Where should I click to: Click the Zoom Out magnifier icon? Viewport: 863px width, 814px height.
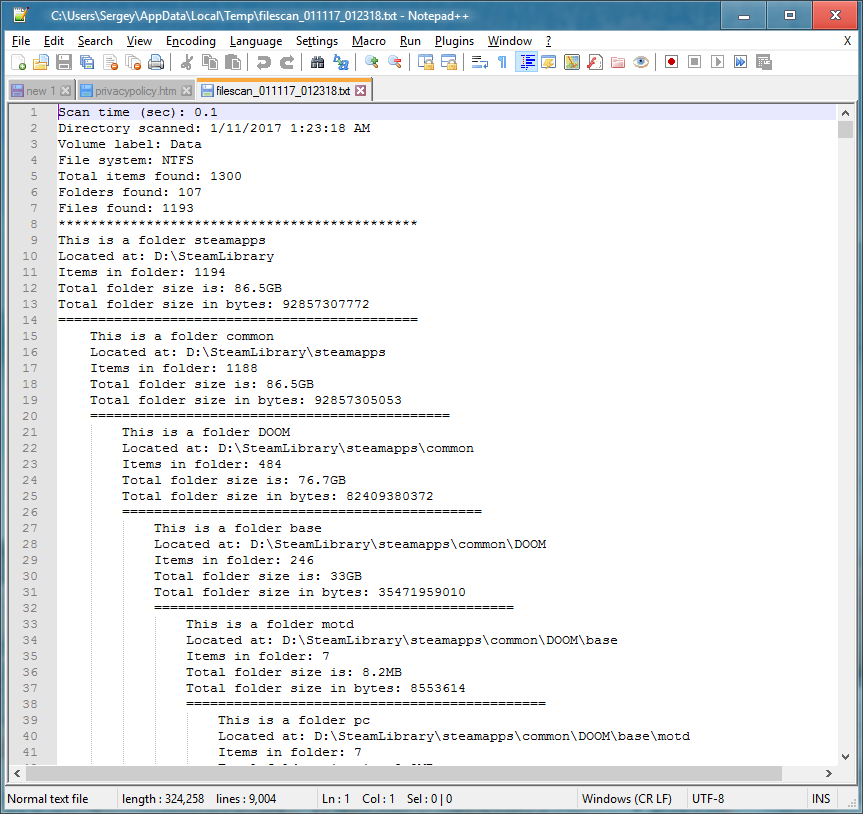click(395, 62)
